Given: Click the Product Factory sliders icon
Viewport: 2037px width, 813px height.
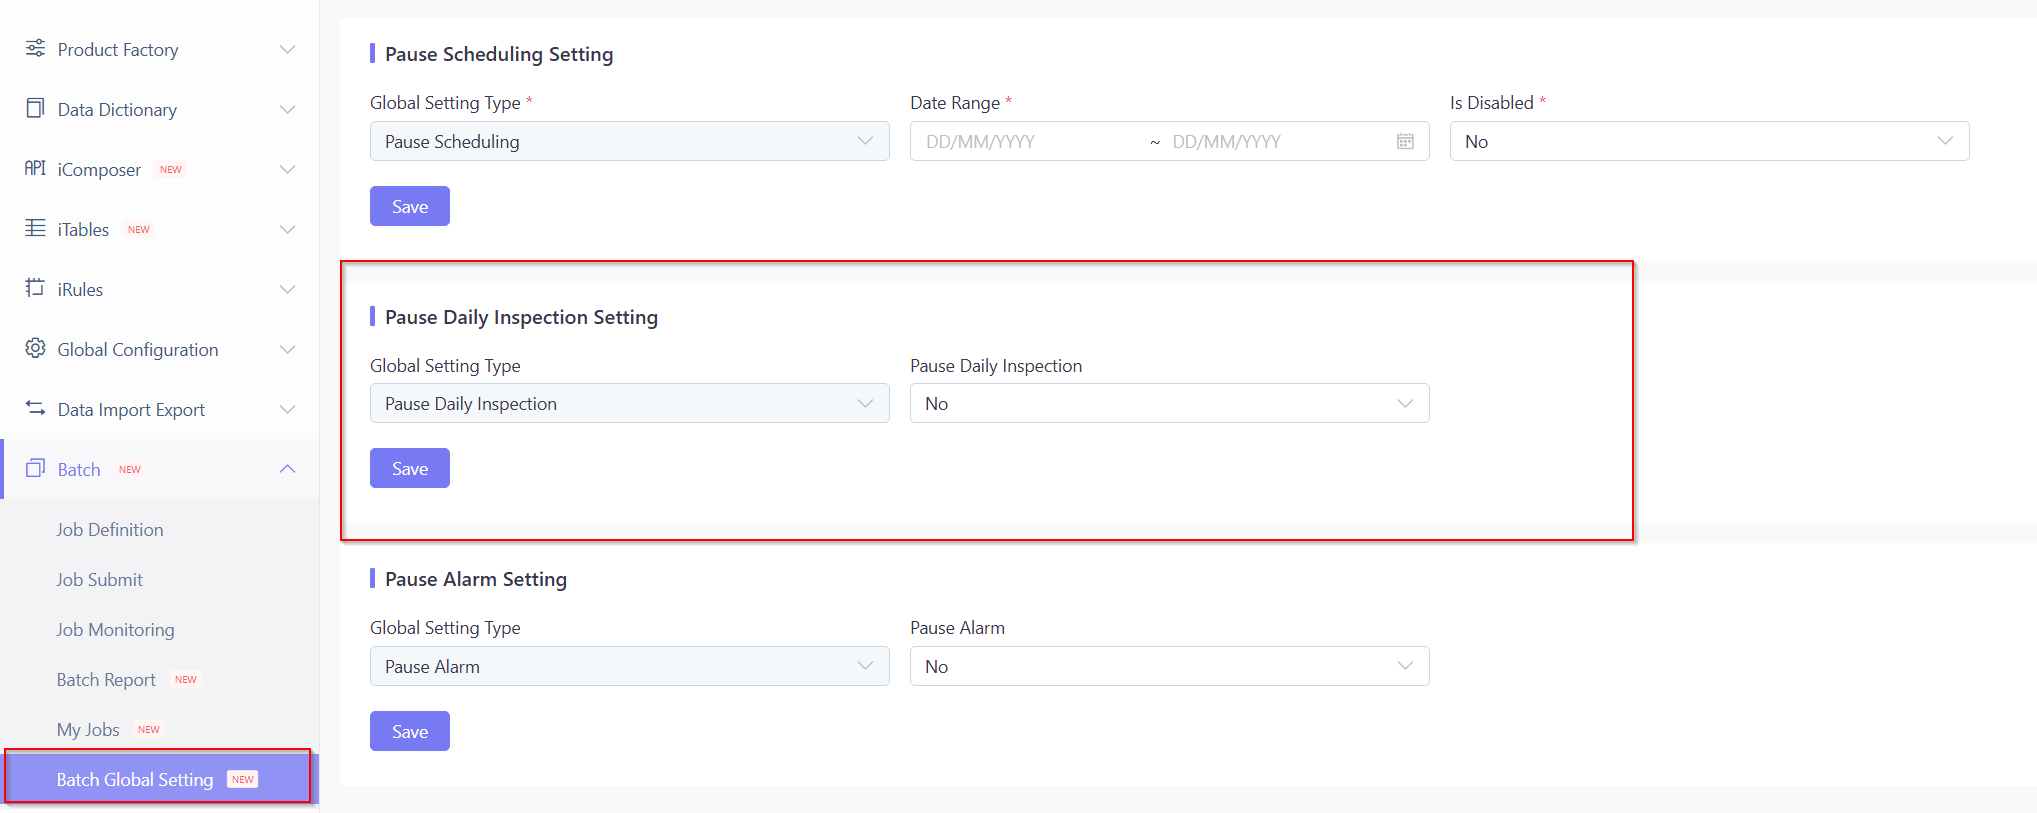Looking at the screenshot, I should pos(35,48).
